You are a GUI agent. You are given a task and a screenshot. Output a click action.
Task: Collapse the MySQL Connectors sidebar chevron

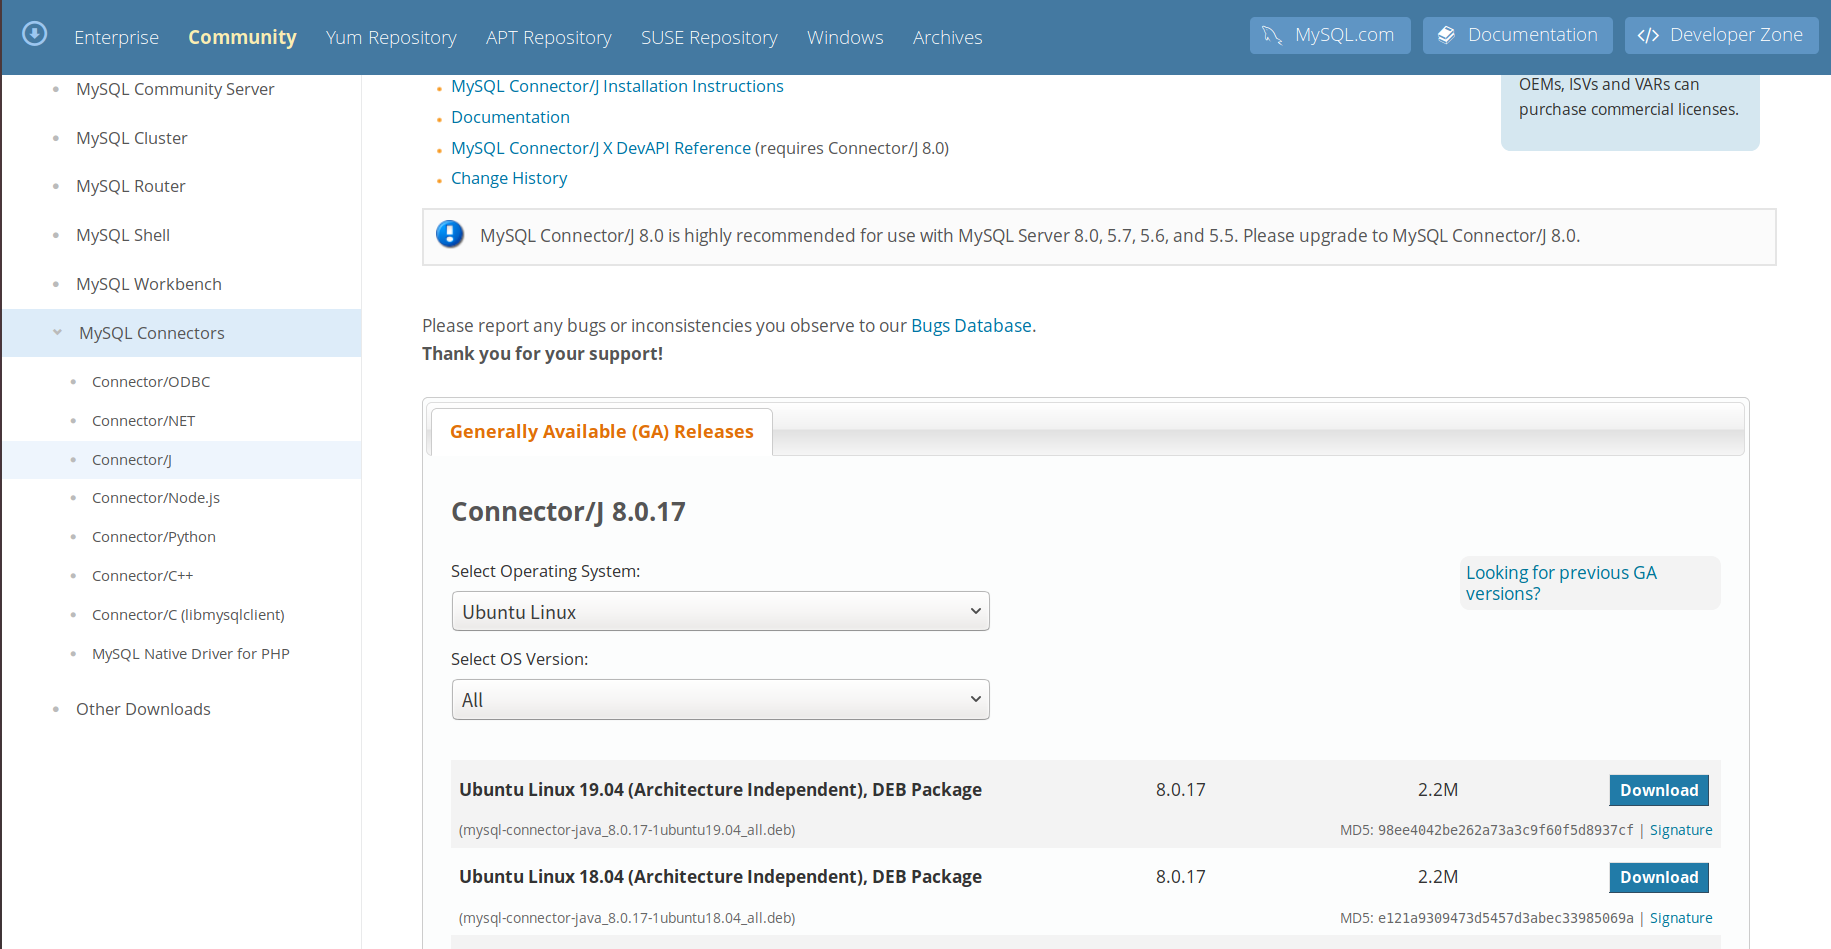(x=57, y=332)
